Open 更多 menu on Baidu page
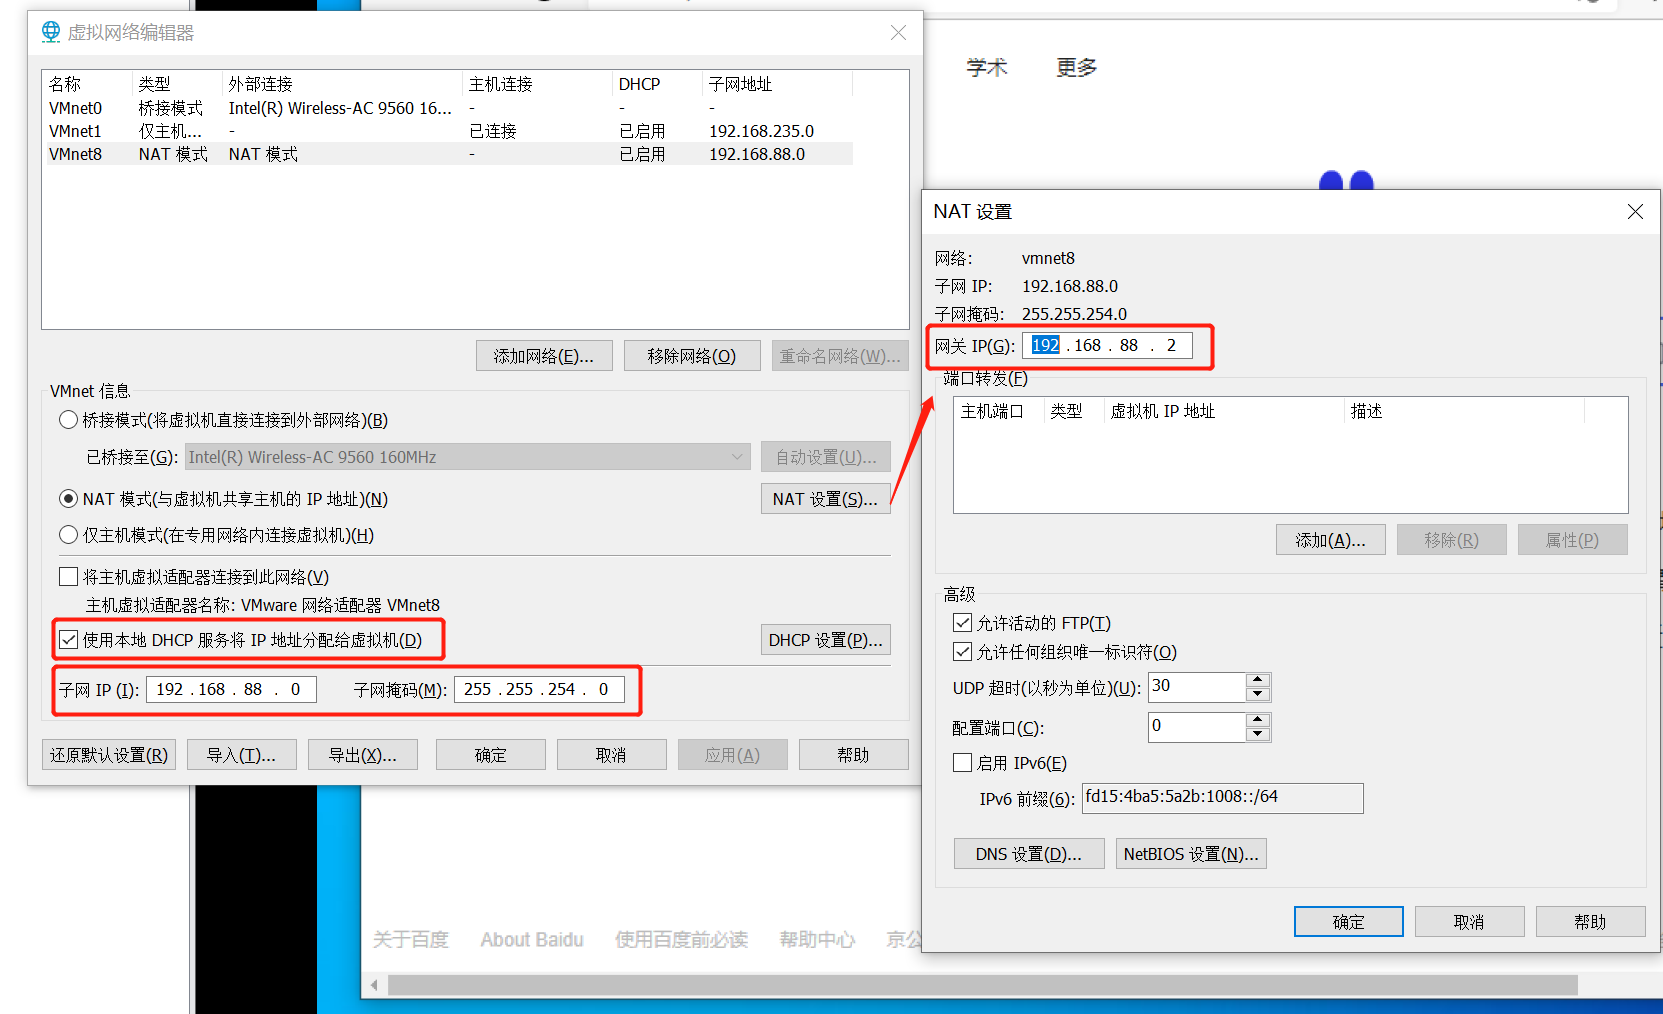 1077,67
